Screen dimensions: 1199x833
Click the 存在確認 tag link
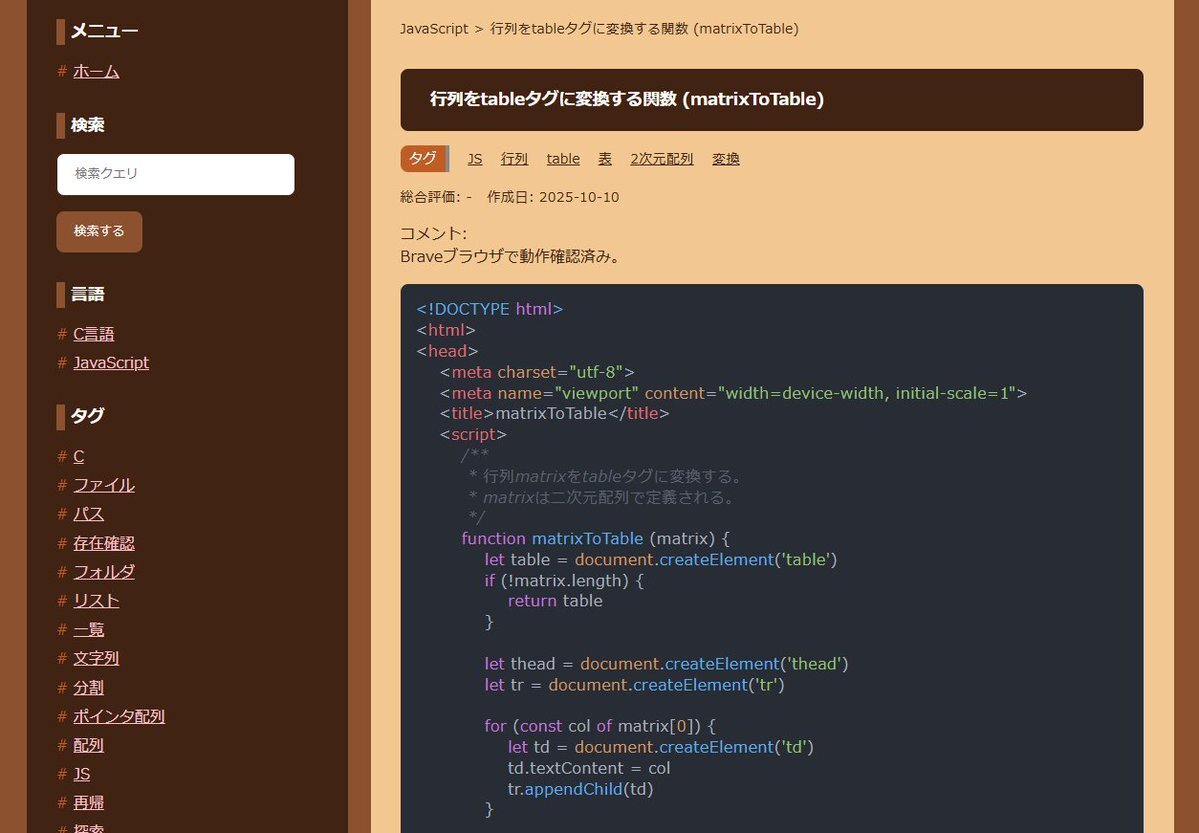coord(103,543)
